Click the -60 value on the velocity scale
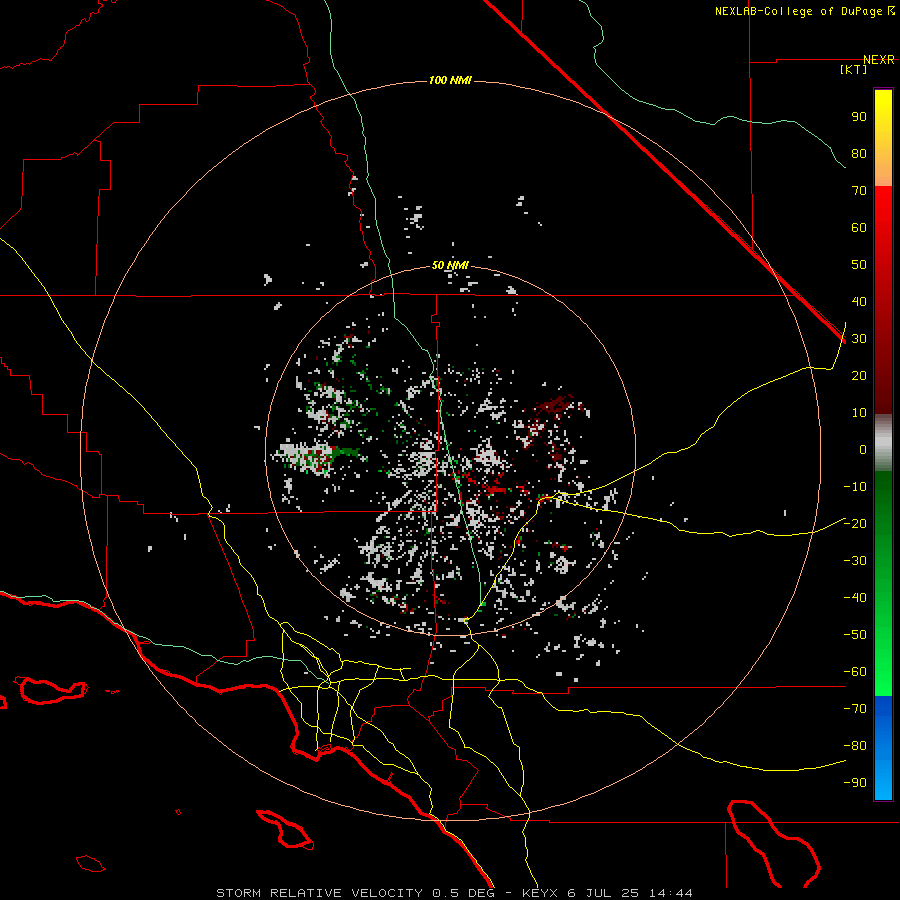The image size is (900, 900). click(855, 672)
